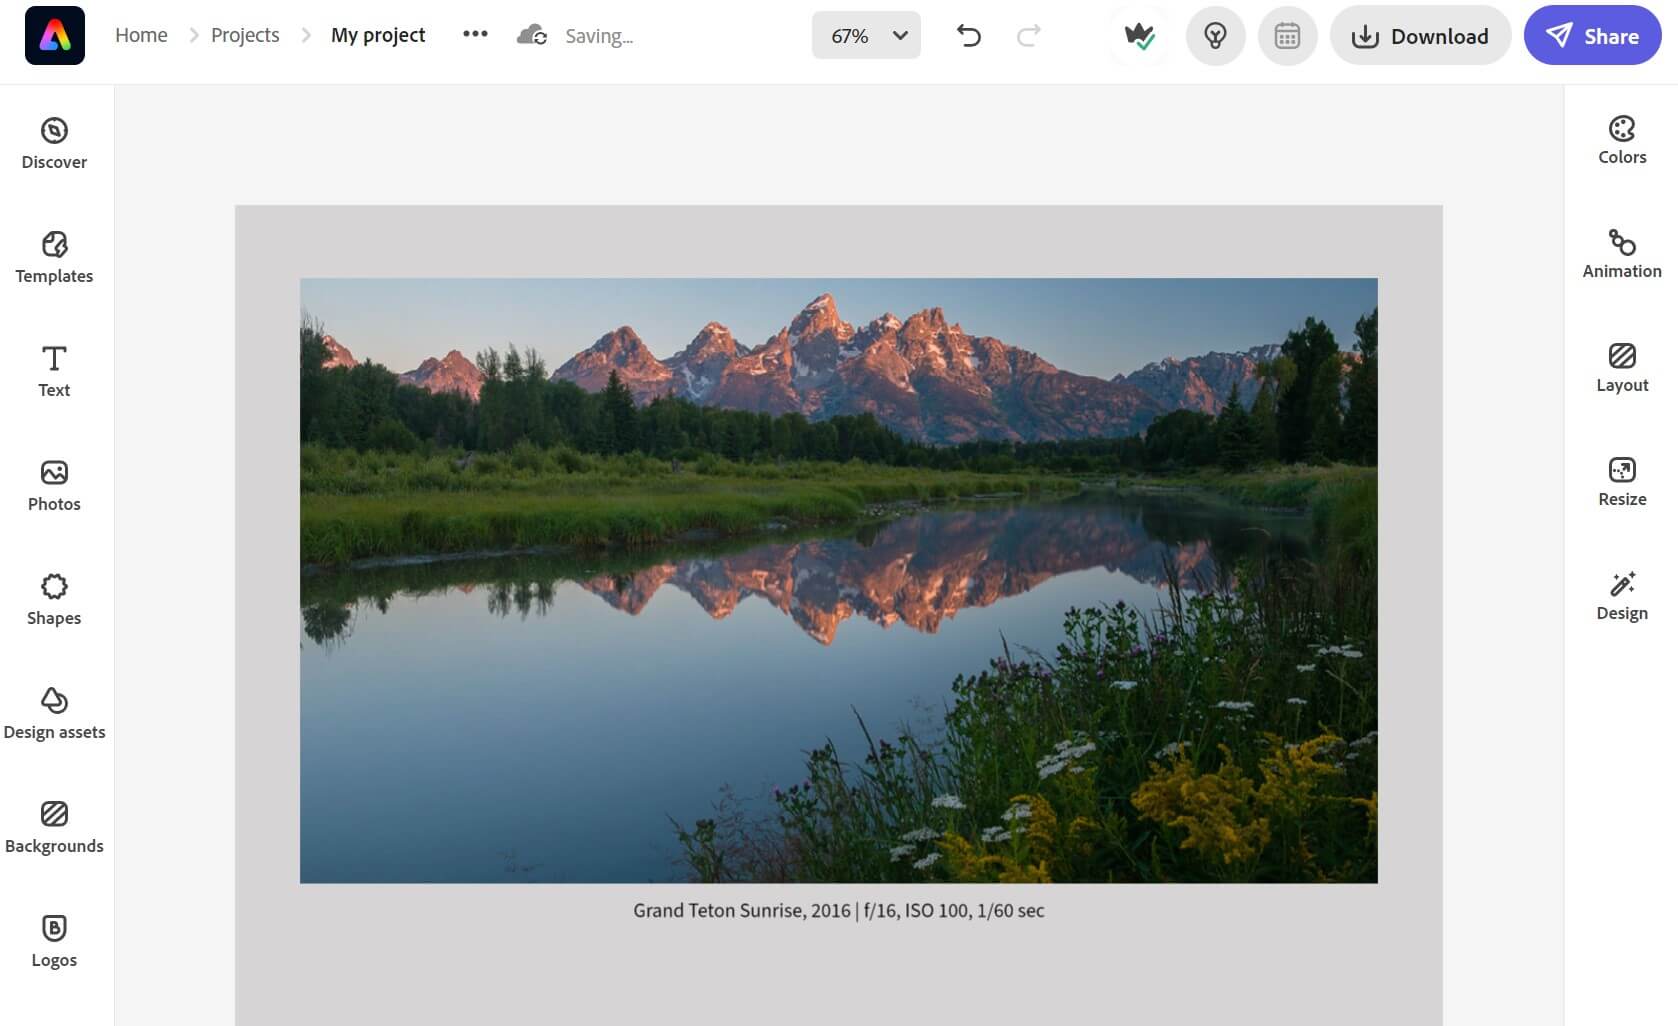1678x1026 pixels.
Task: Open the Shapes panel
Action: 54,600
